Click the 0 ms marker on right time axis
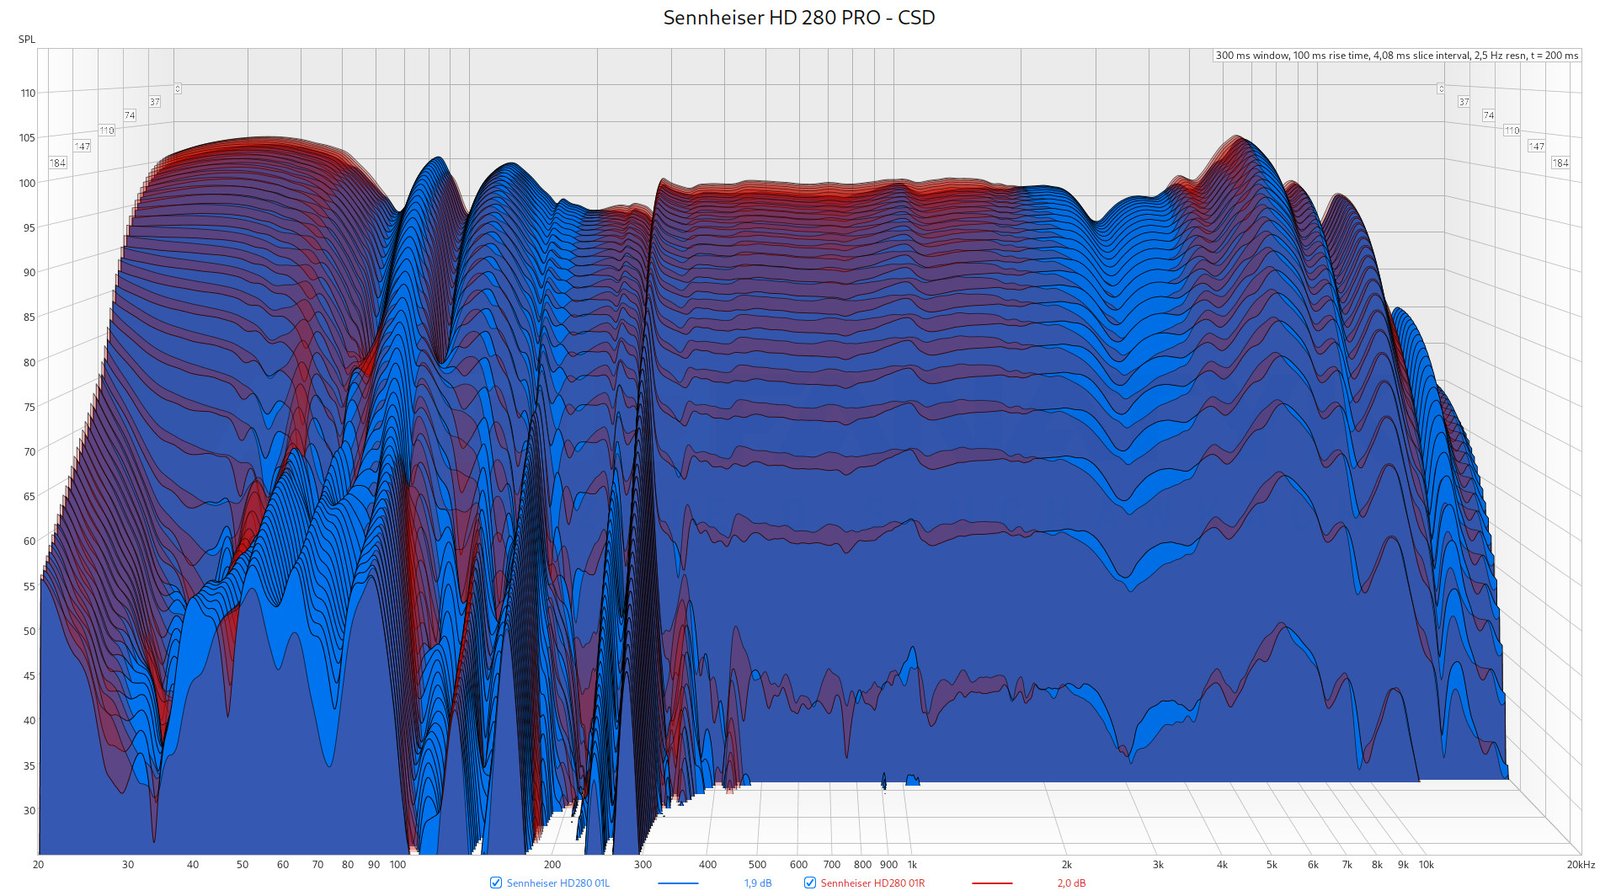1600x896 pixels. tap(1441, 89)
